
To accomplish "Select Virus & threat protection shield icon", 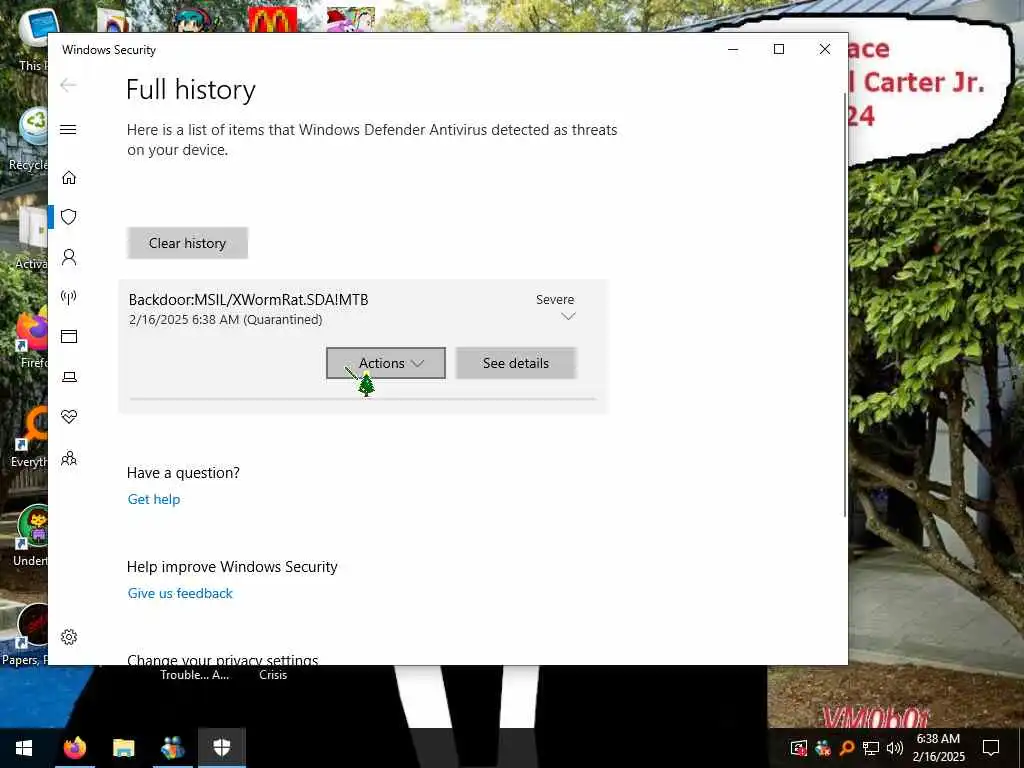I will tap(69, 217).
